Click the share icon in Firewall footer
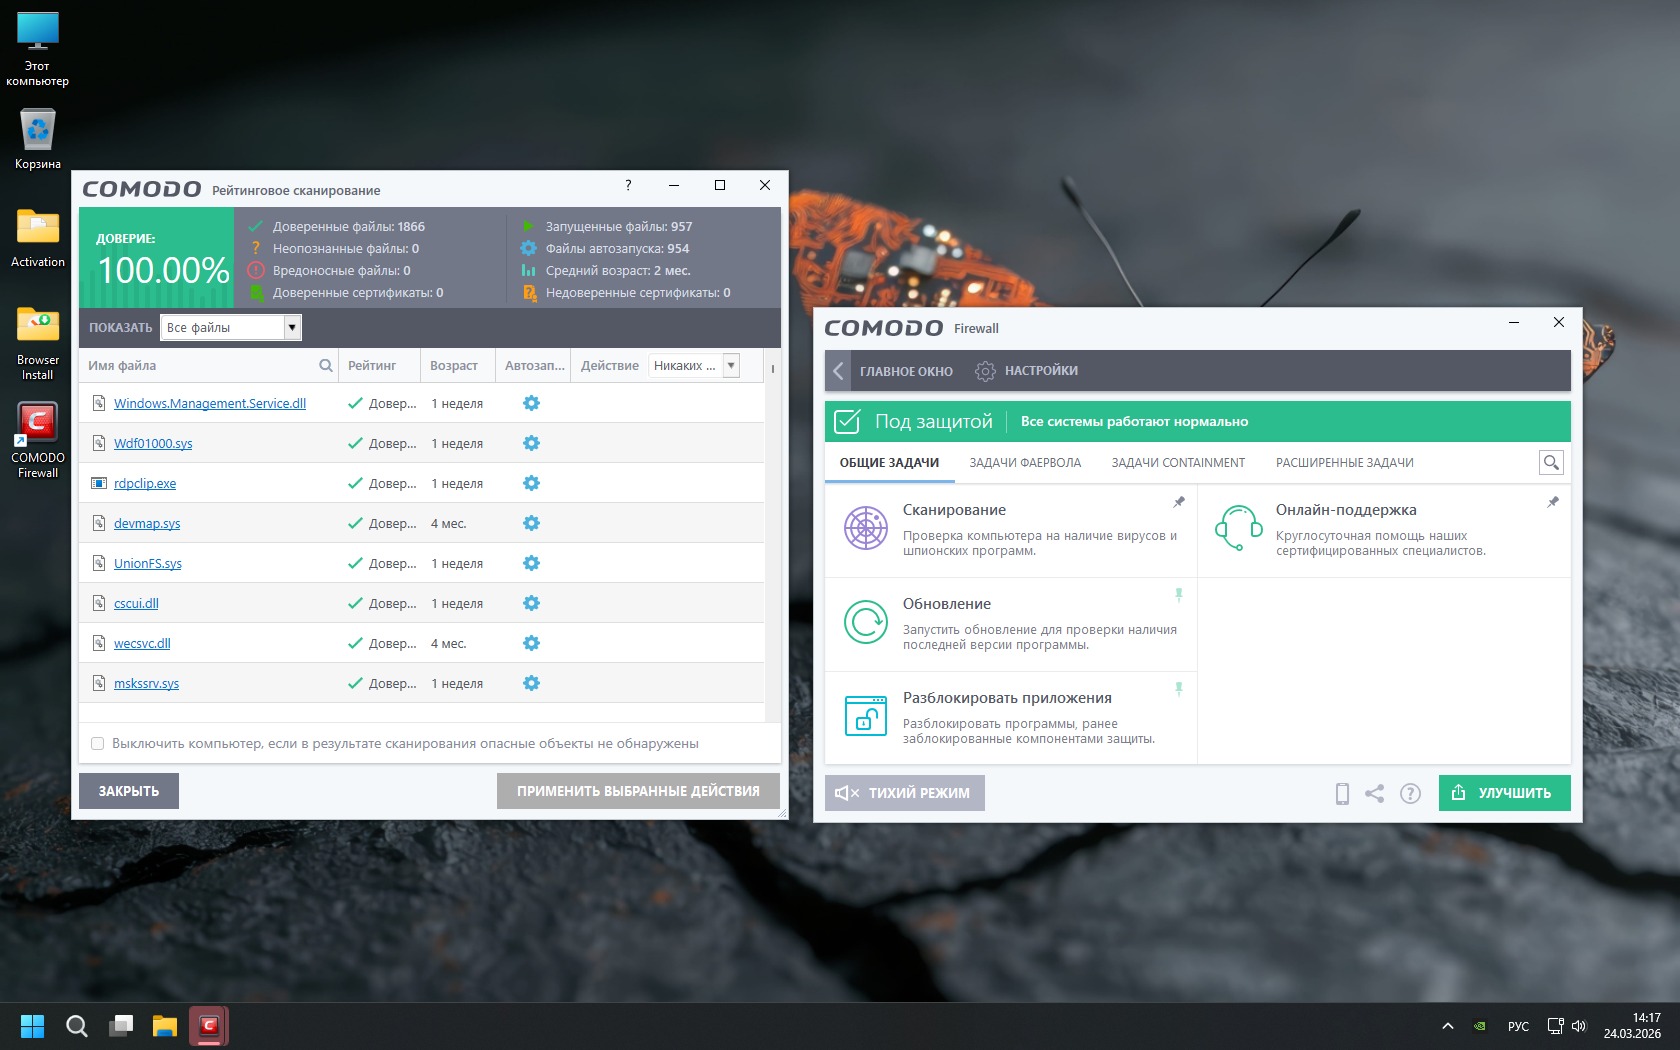 tap(1375, 793)
